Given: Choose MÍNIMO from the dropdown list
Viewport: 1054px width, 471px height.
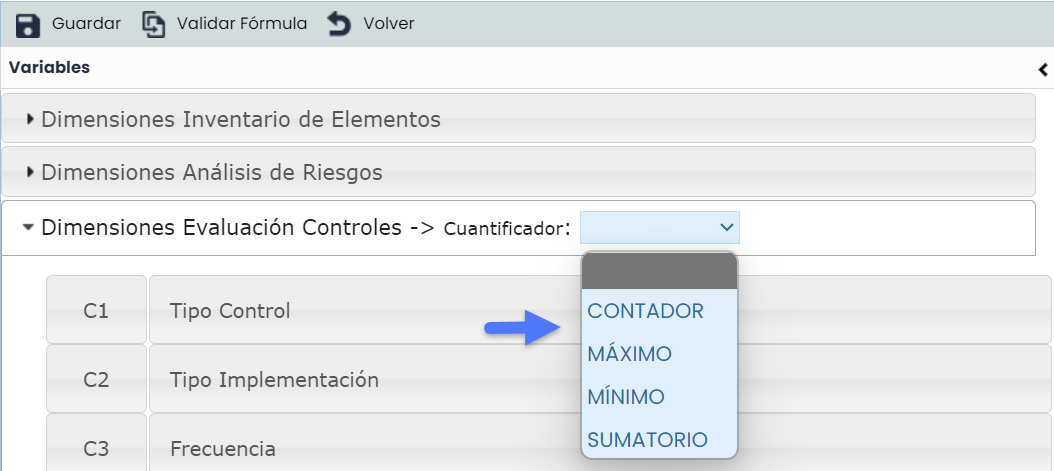Looking at the screenshot, I should [626, 397].
